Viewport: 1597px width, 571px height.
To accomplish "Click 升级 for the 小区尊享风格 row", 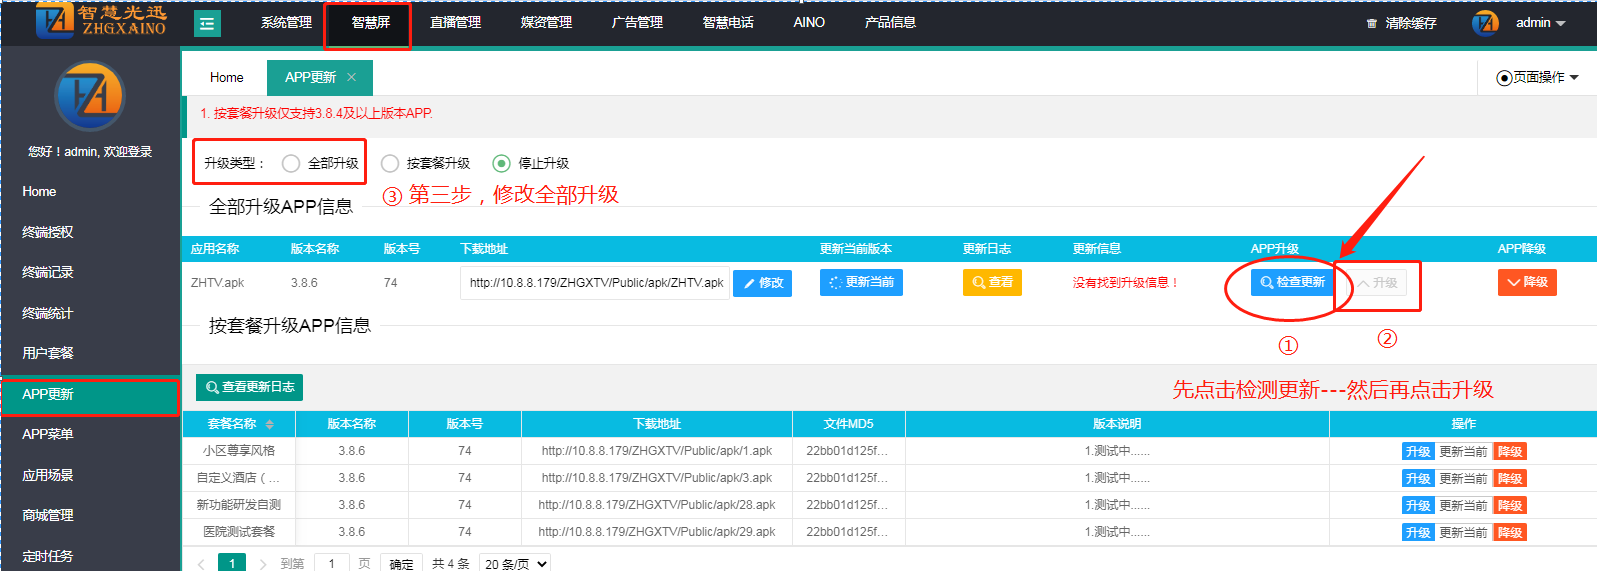I will pyautogui.click(x=1417, y=451).
